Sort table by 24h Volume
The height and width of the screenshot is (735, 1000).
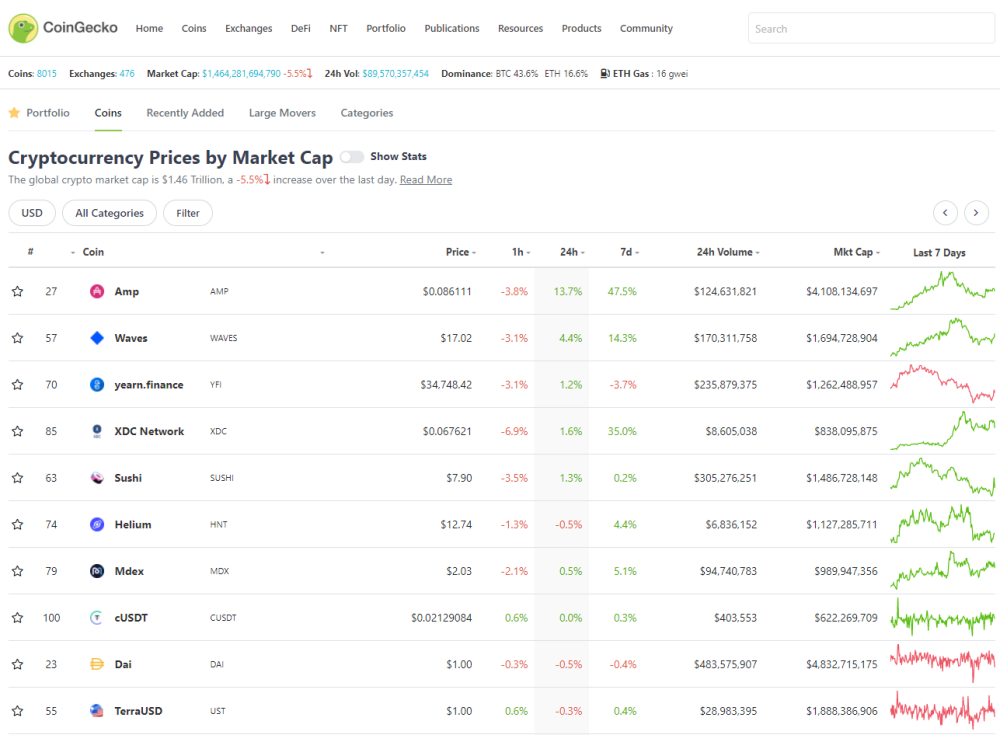point(728,252)
